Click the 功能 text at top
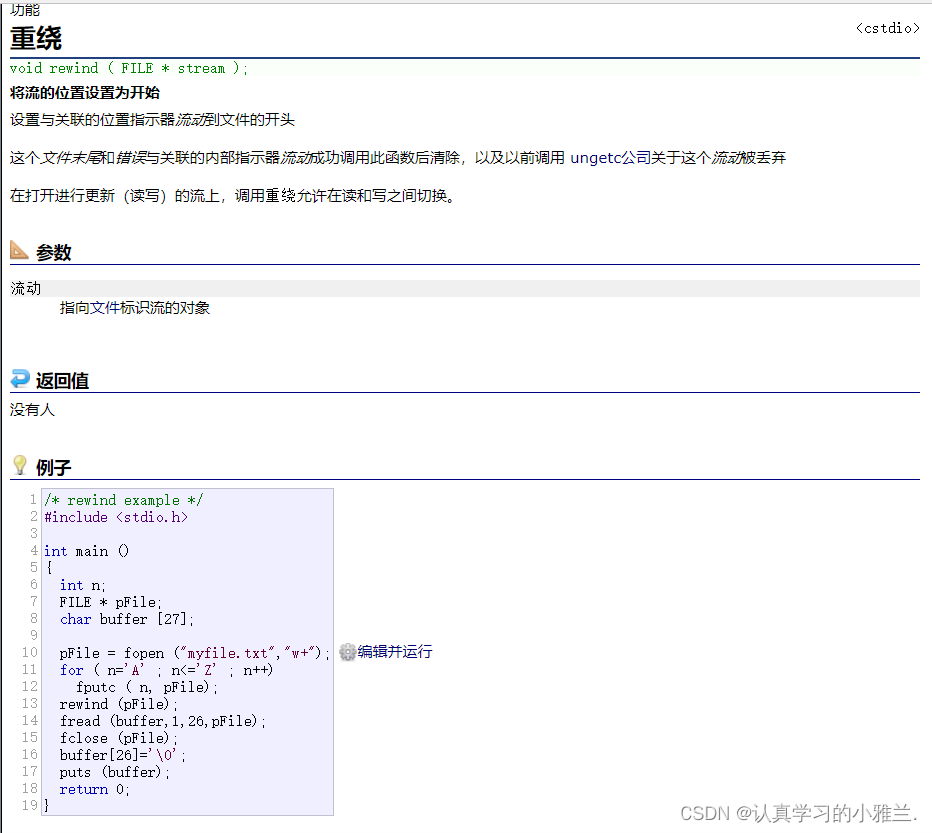Image resolution: width=932 pixels, height=833 pixels. point(25,10)
